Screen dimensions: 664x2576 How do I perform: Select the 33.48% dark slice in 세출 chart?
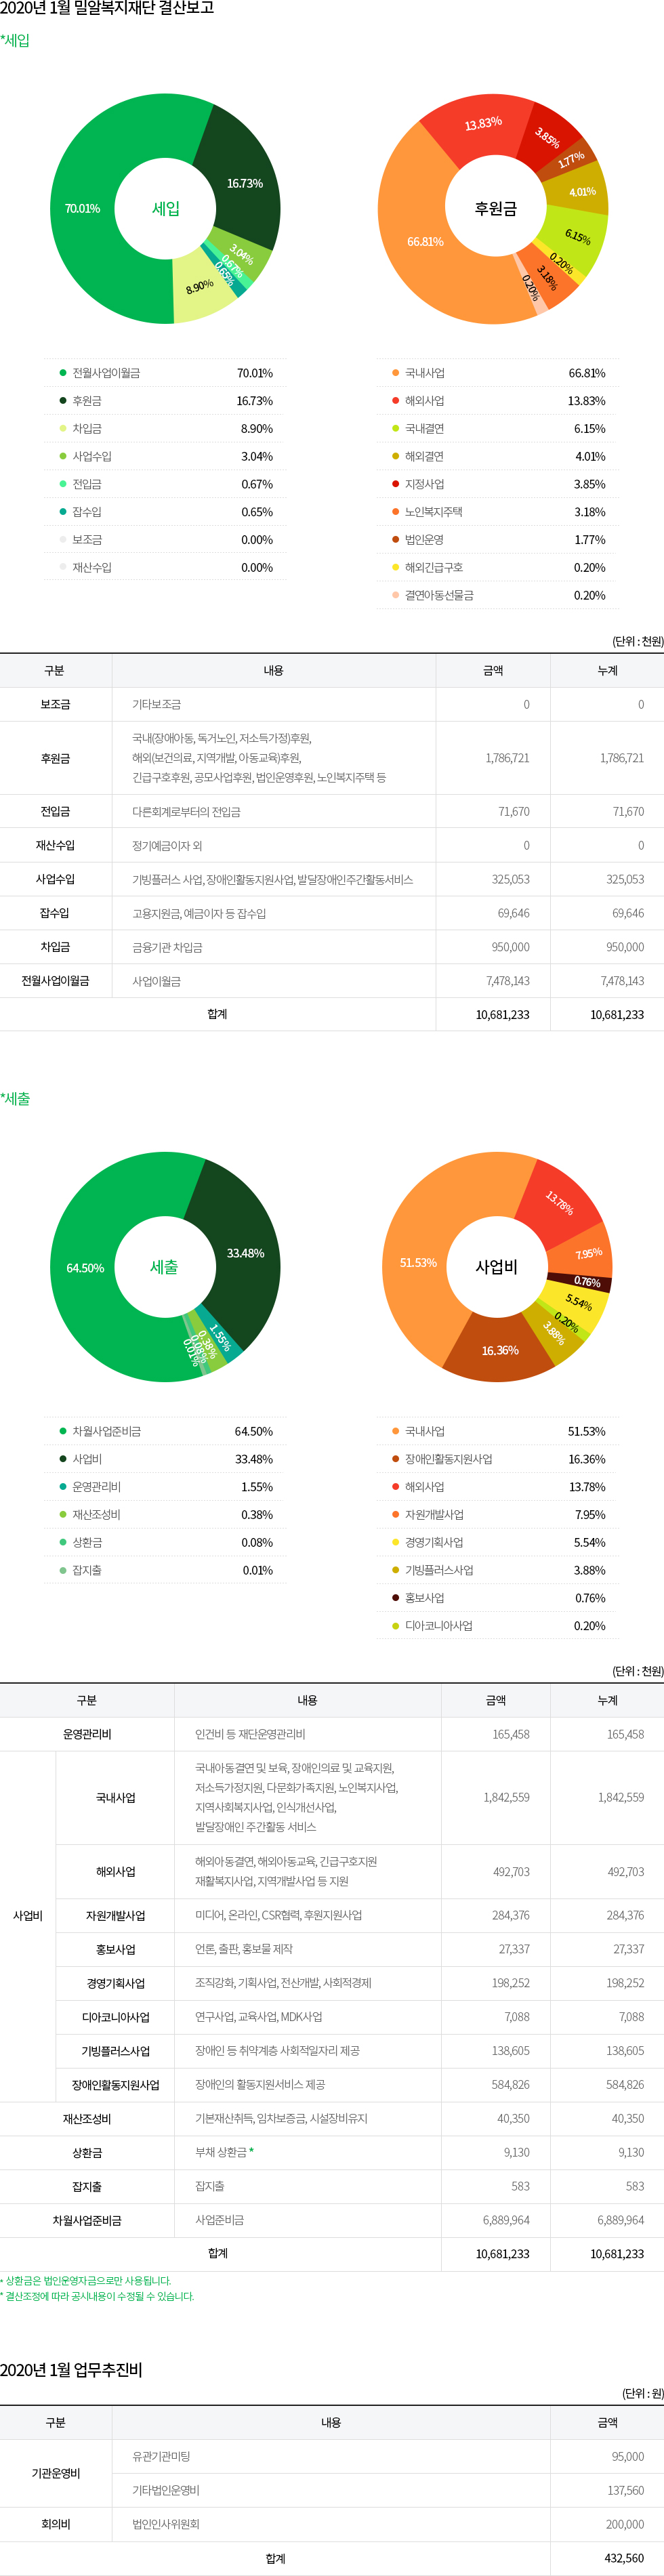(x=245, y=1252)
